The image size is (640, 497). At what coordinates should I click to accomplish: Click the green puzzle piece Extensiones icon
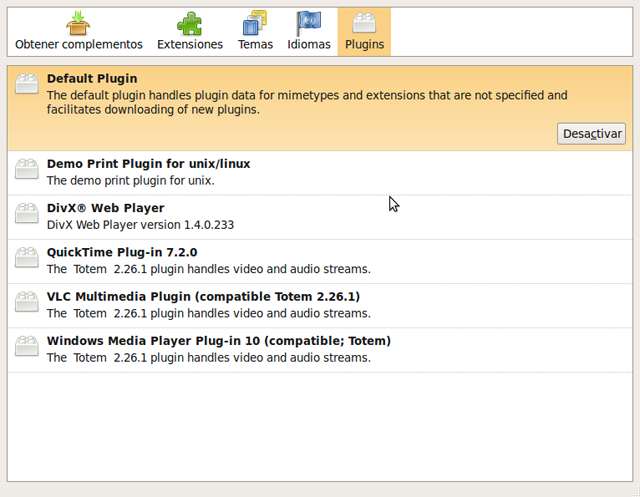tap(189, 23)
